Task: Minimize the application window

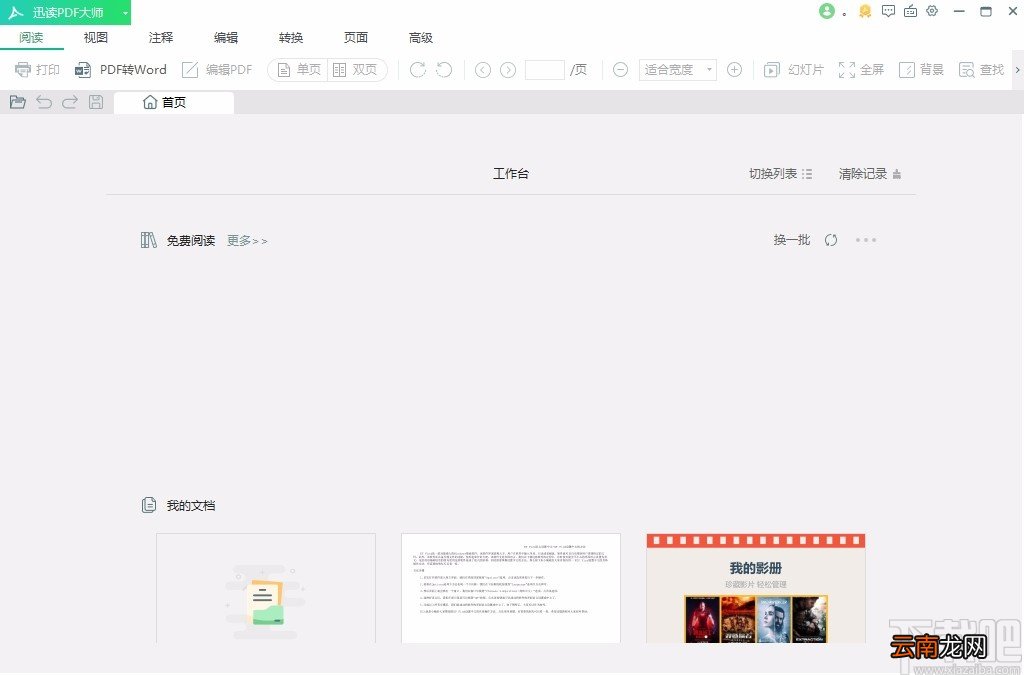Action: point(959,11)
